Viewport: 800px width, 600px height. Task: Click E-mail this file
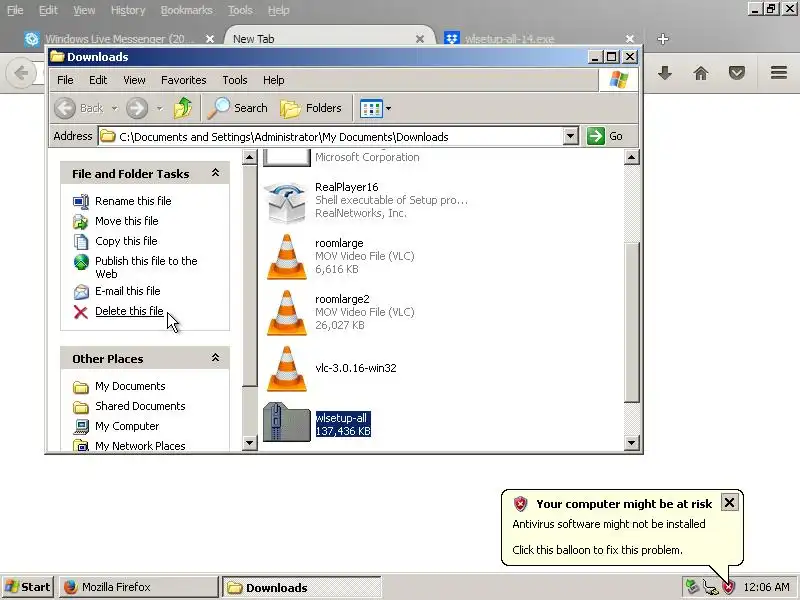coord(128,291)
